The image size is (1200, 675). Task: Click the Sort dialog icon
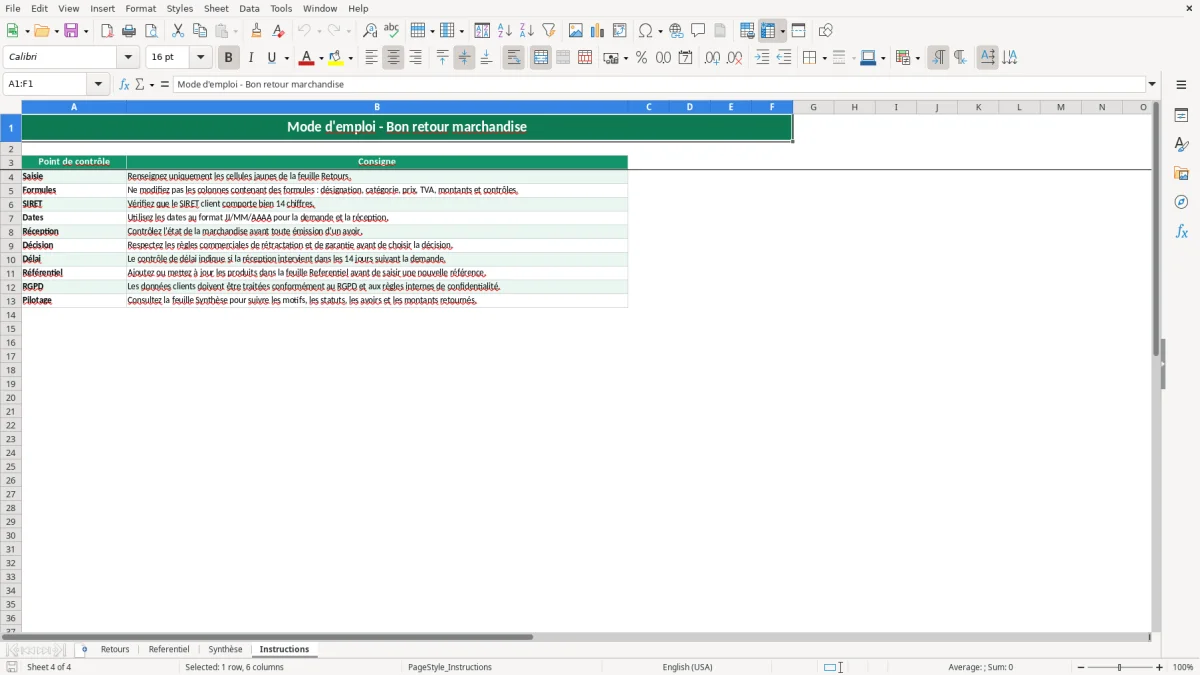tap(482, 31)
